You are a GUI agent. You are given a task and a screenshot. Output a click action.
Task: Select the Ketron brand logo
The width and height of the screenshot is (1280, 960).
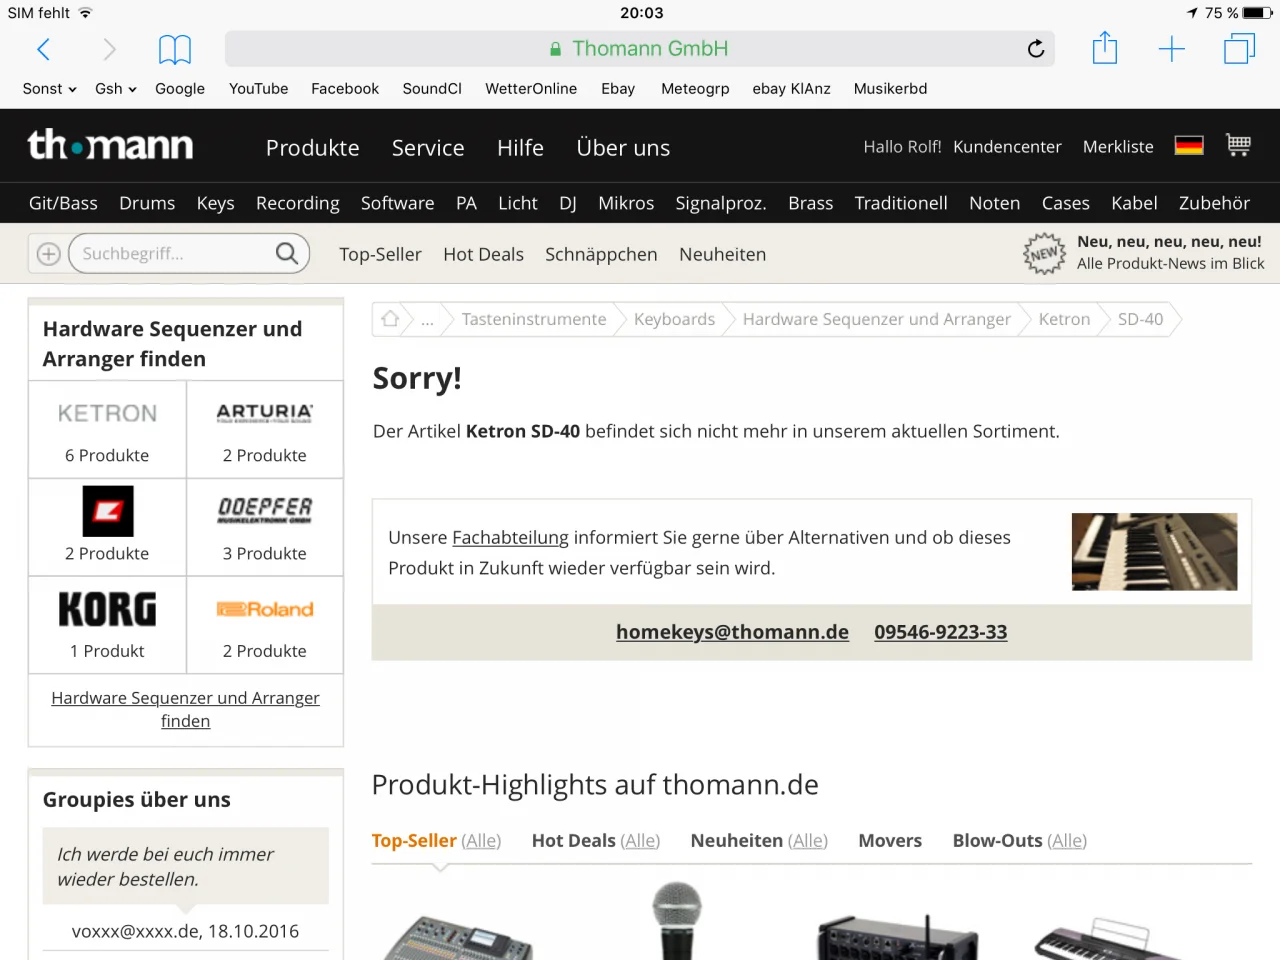(x=107, y=413)
